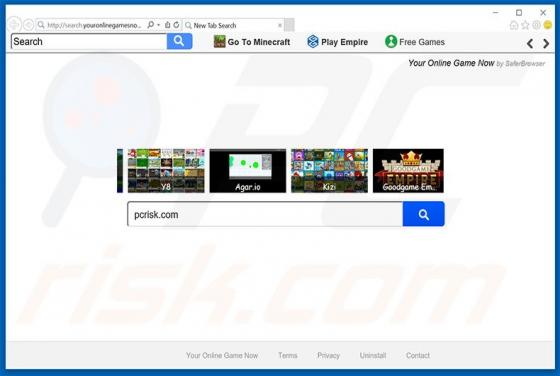
Task: Refresh the page with reload icon
Action: [x=176, y=25]
